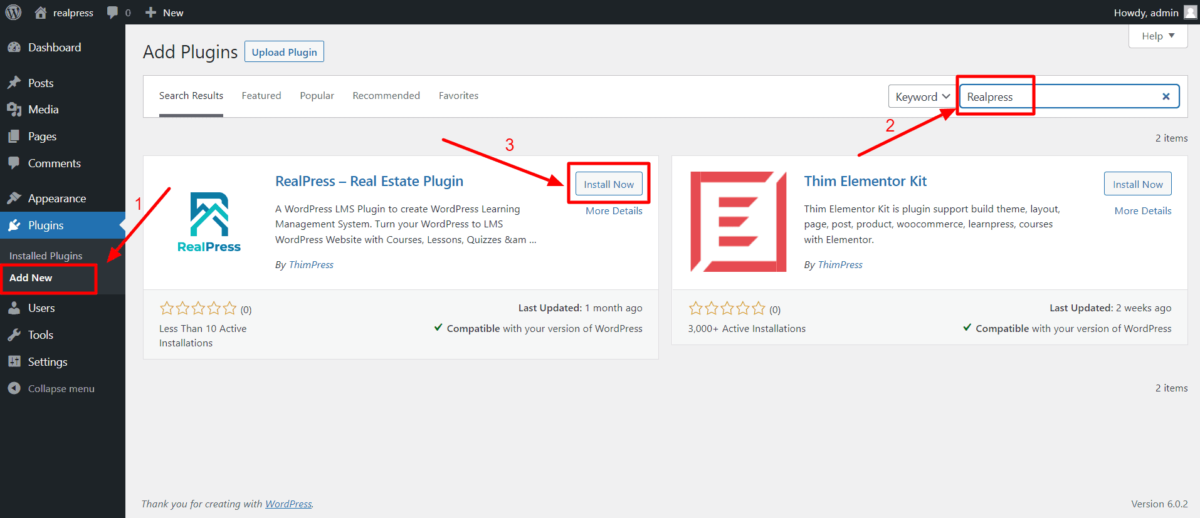Switch to Search Results tab
Image resolution: width=1200 pixels, height=518 pixels.
[x=191, y=96]
